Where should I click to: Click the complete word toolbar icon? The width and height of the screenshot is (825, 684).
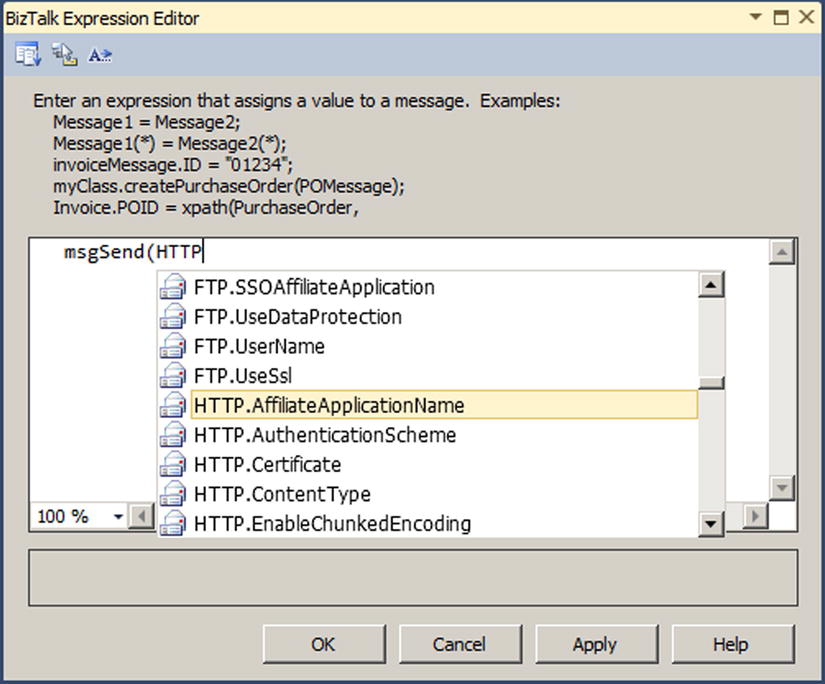99,55
